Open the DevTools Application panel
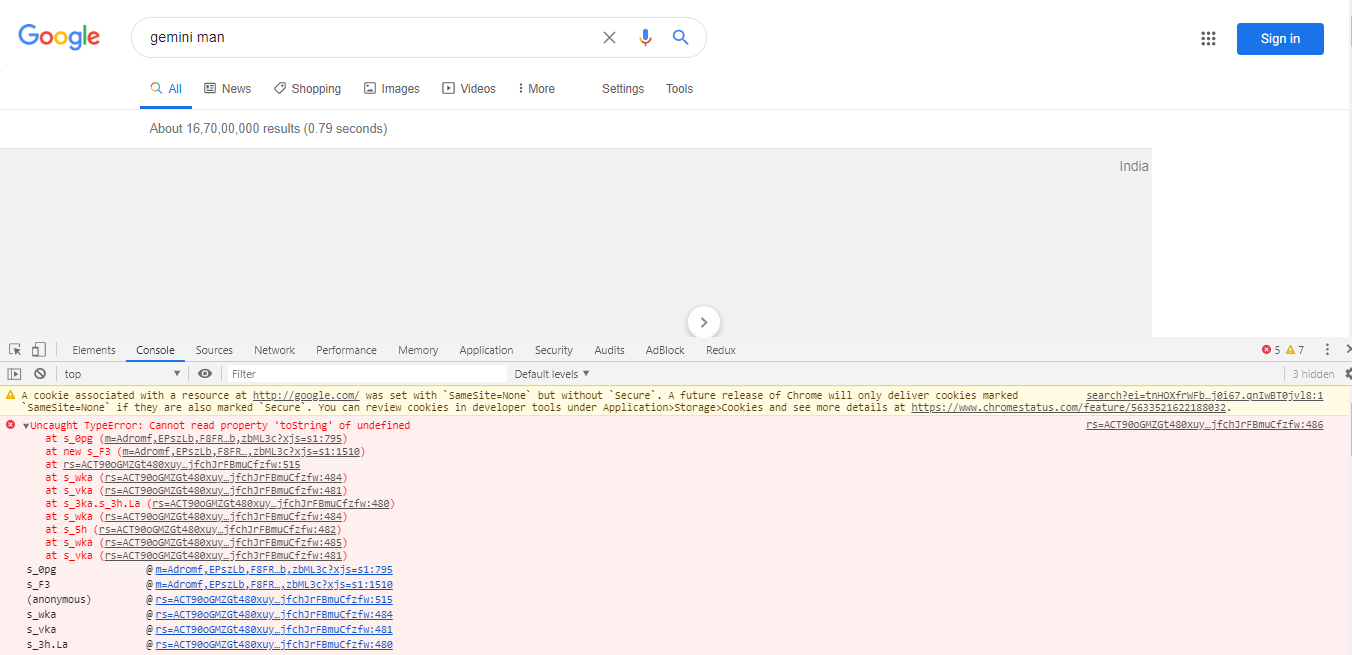Image resolution: width=1352 pixels, height=655 pixels. coord(486,350)
